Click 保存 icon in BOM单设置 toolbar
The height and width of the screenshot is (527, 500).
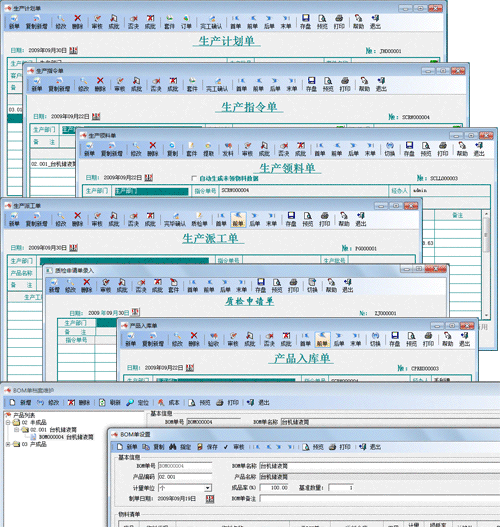click(x=207, y=447)
